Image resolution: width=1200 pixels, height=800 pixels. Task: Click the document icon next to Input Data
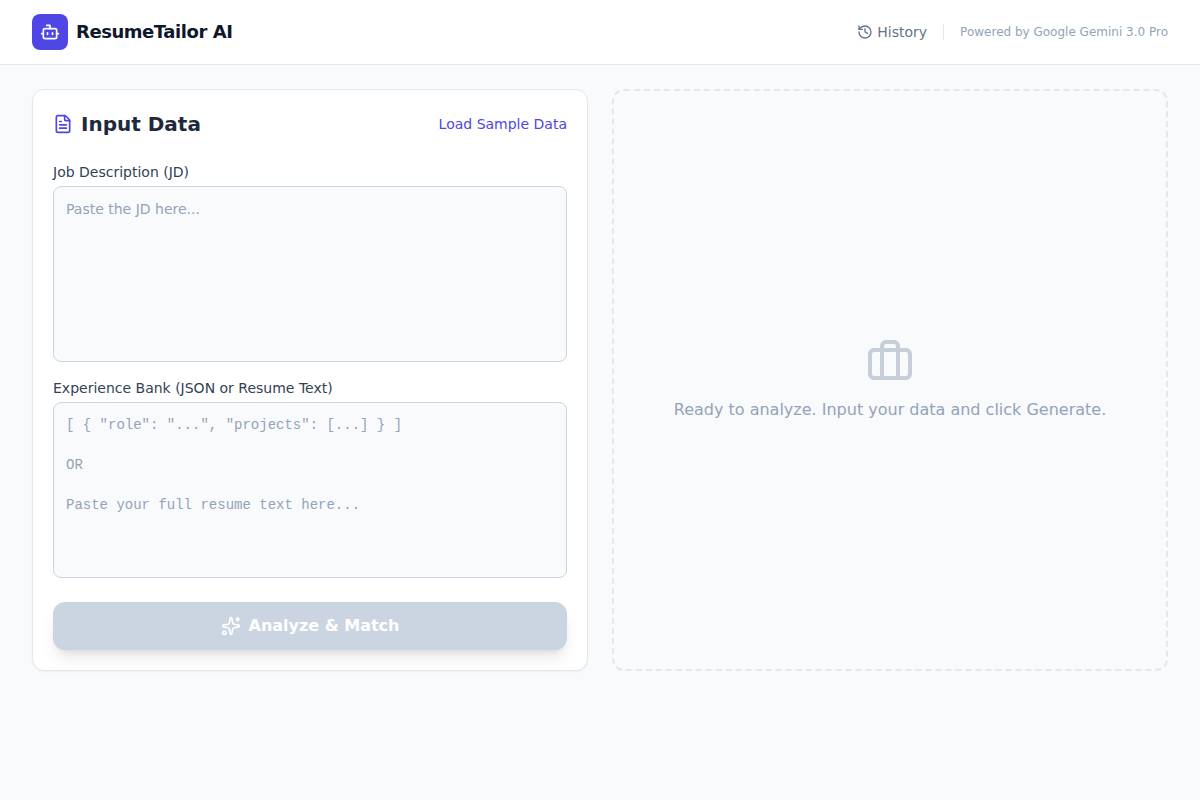pos(62,123)
